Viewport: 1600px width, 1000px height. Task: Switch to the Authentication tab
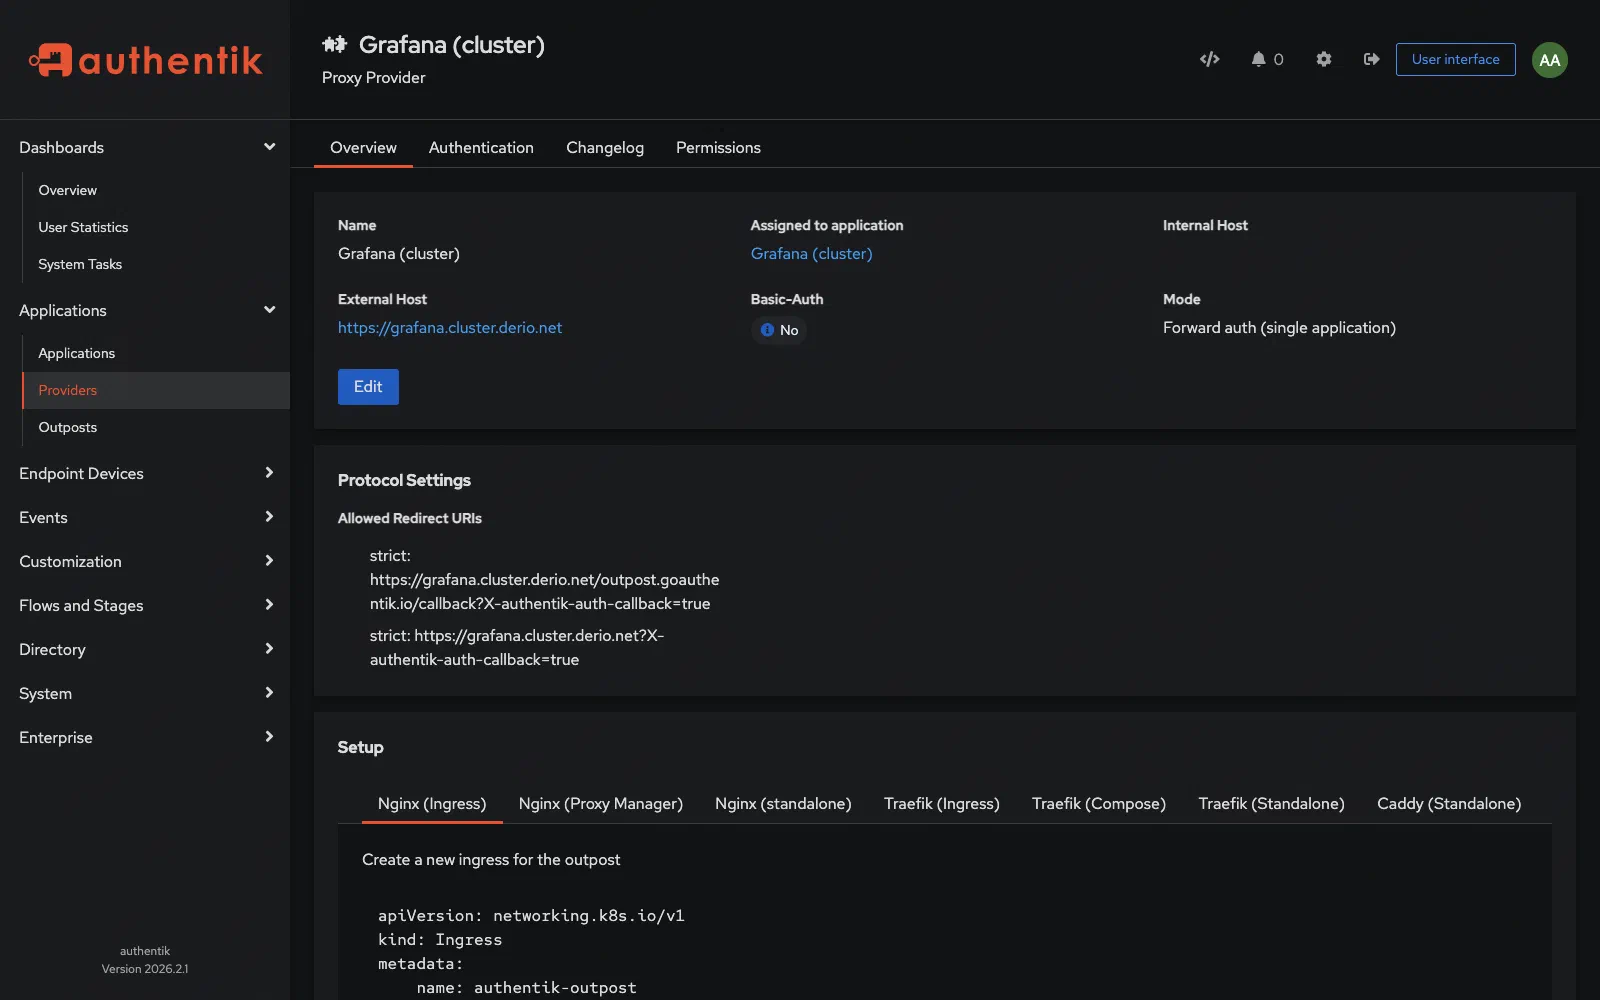[481, 147]
